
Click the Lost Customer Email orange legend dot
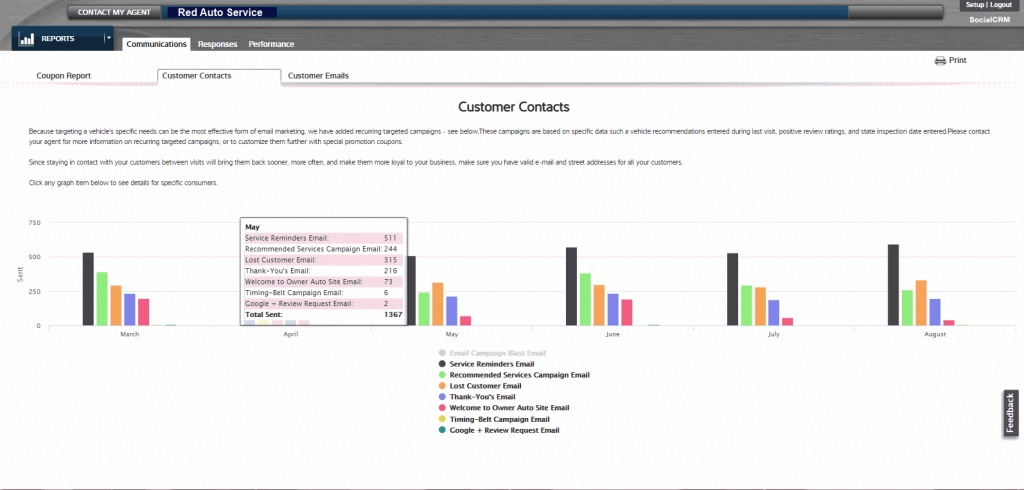[x=443, y=386]
